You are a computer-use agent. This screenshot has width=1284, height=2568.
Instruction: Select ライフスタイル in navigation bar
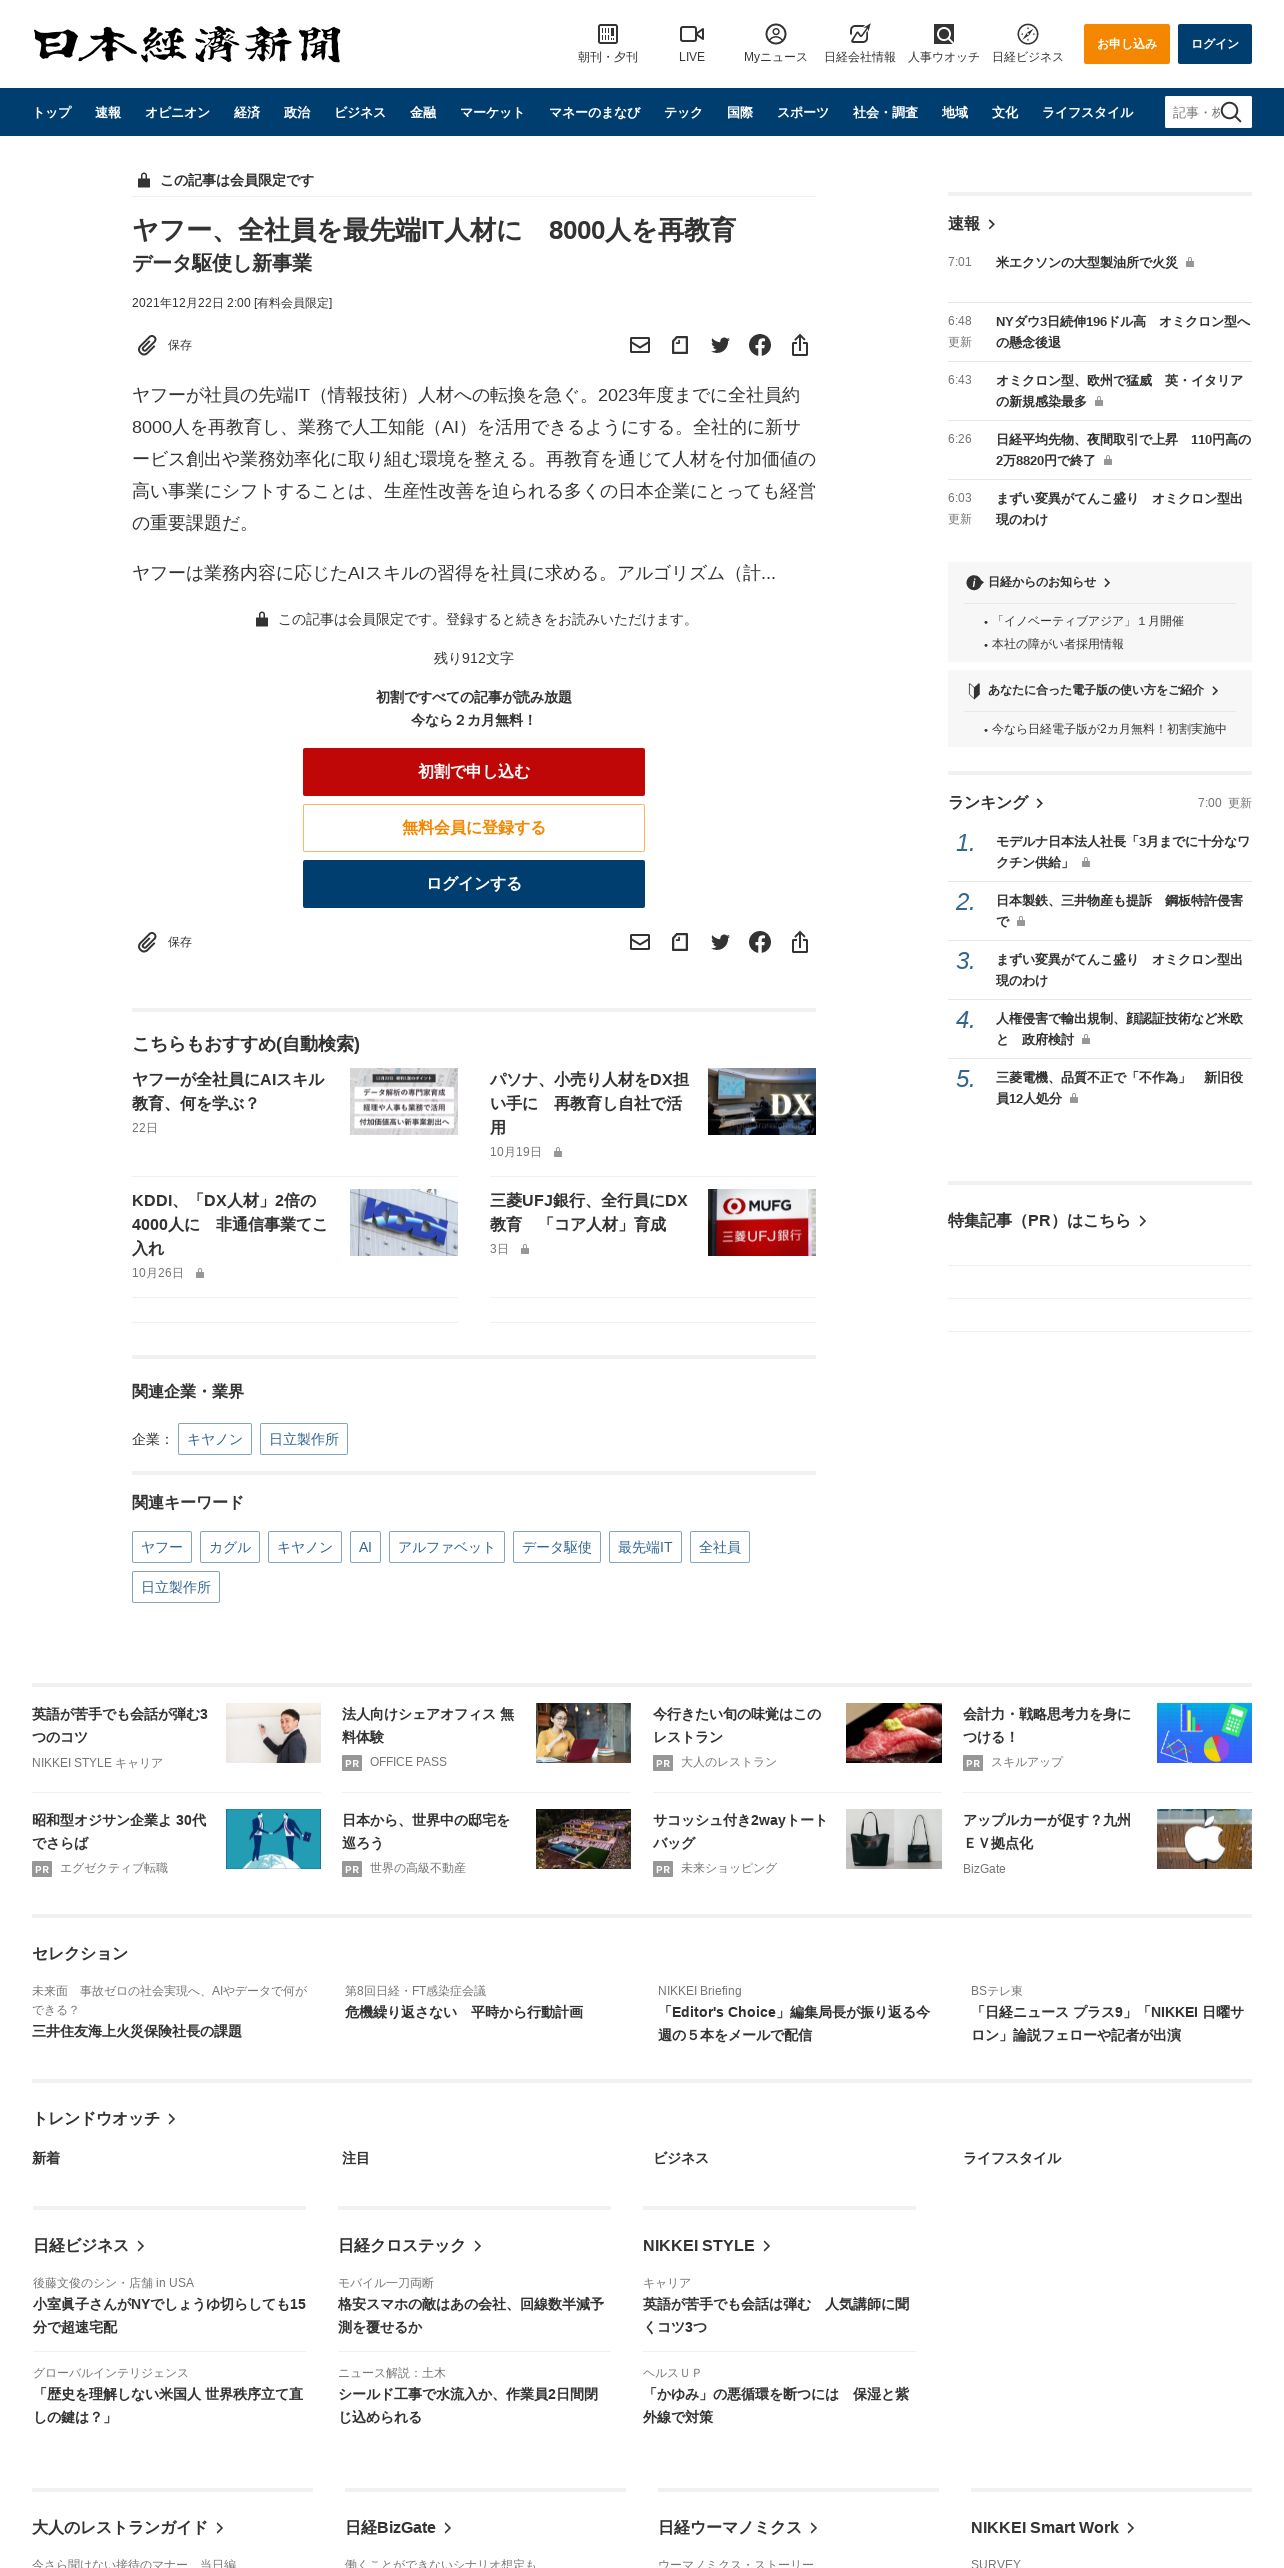point(1088,112)
